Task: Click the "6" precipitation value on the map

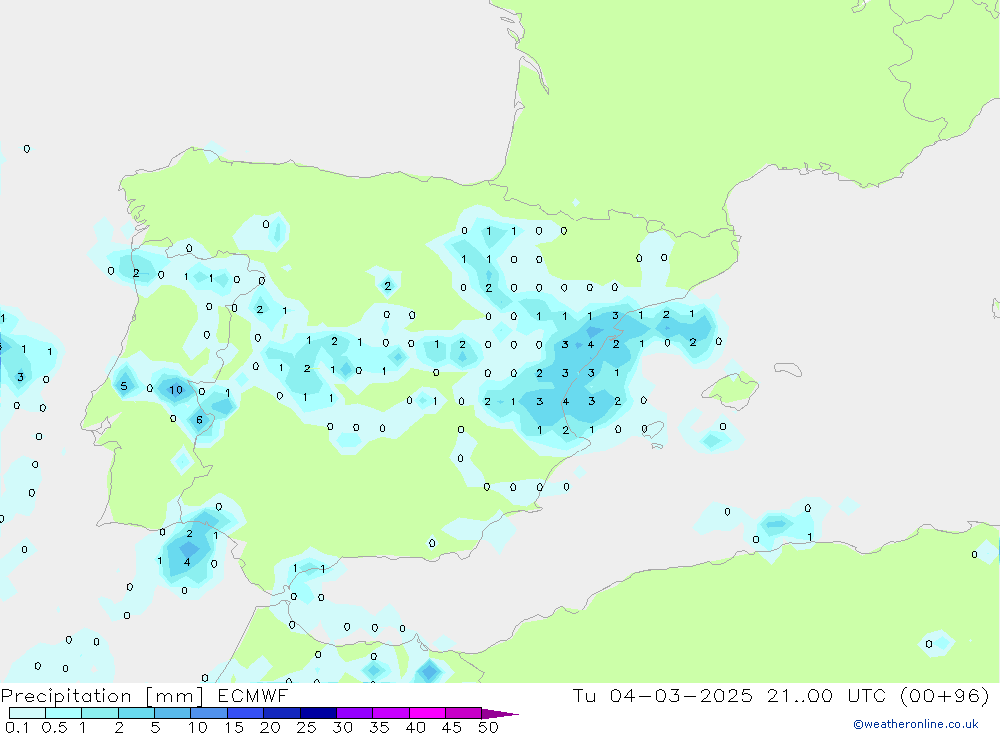Action: click(200, 420)
